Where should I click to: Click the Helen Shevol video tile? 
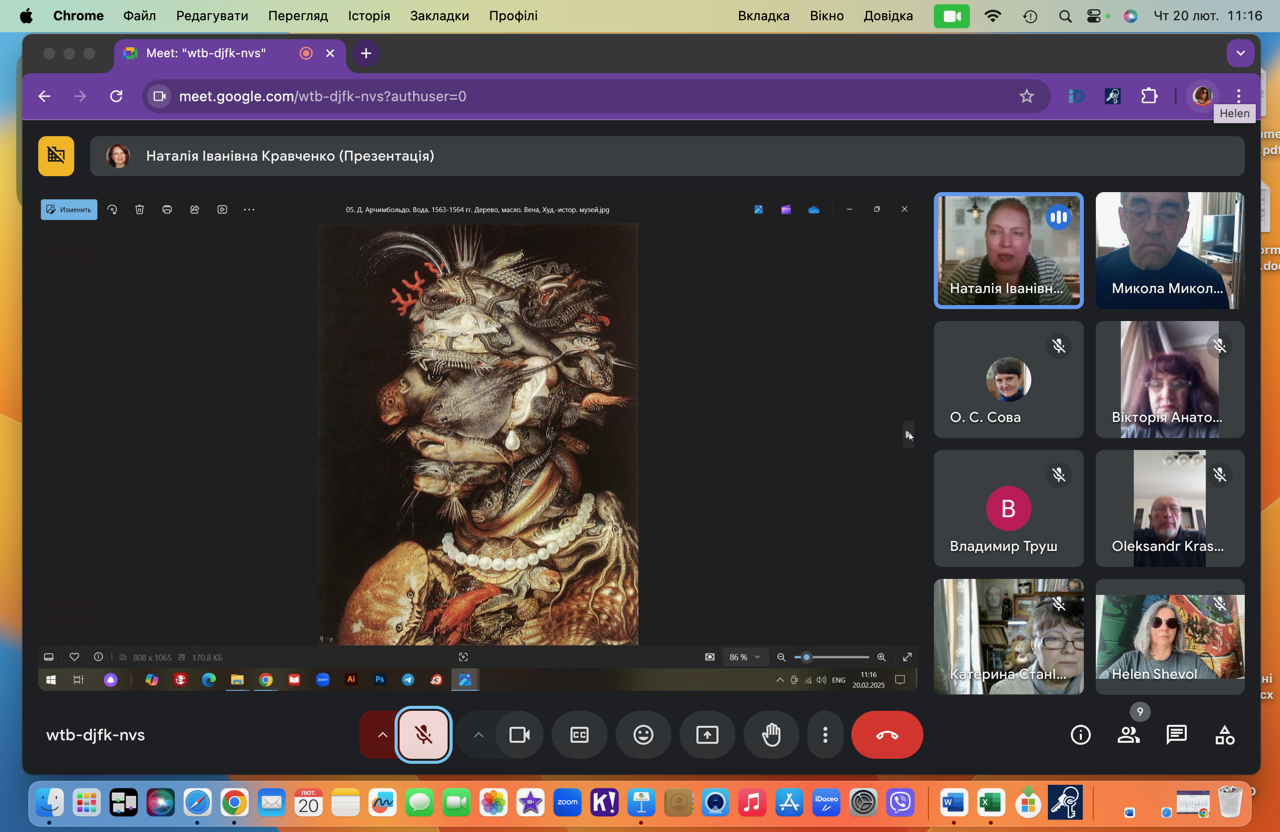pos(1170,637)
